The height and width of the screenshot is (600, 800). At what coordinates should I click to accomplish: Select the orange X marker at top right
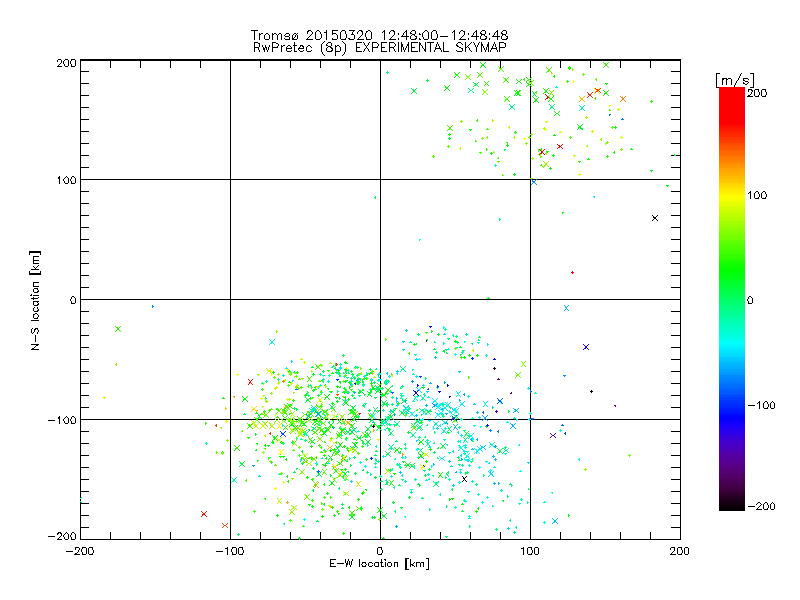[623, 99]
